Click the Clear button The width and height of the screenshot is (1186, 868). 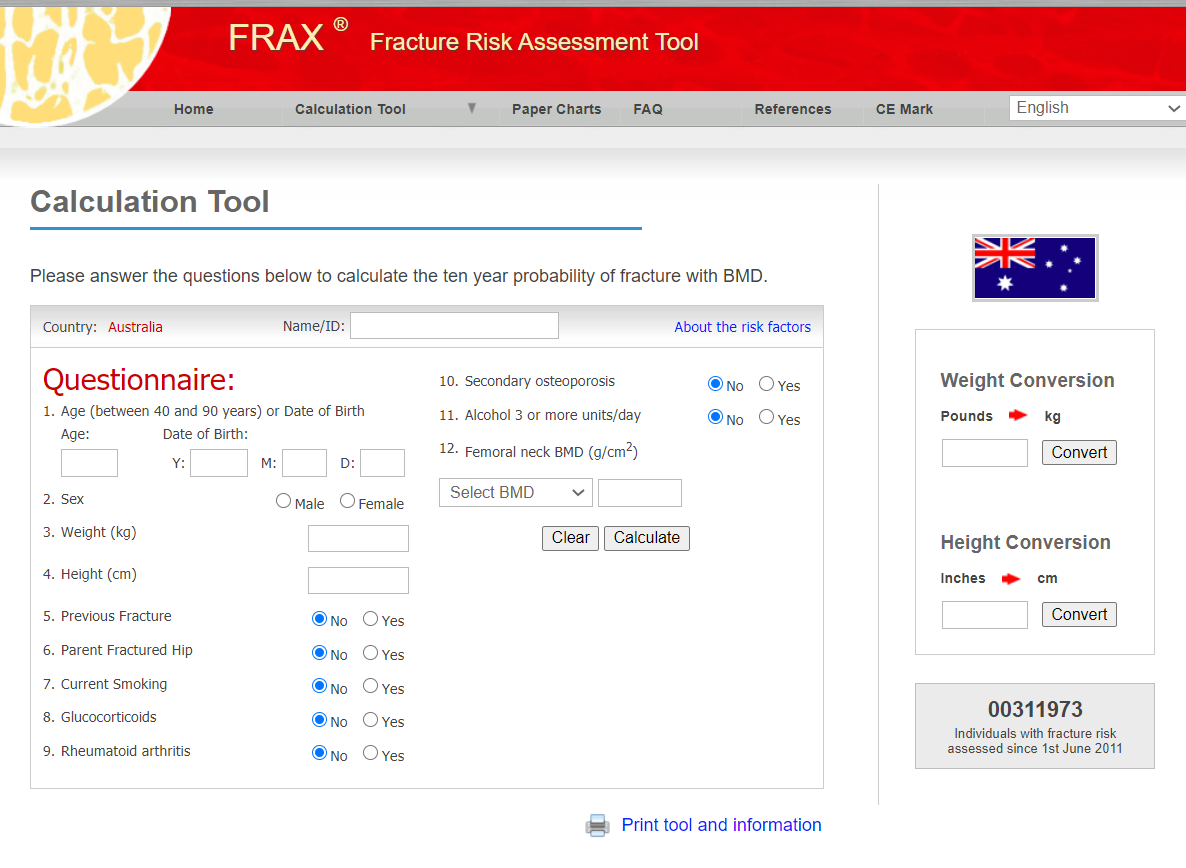coord(570,538)
